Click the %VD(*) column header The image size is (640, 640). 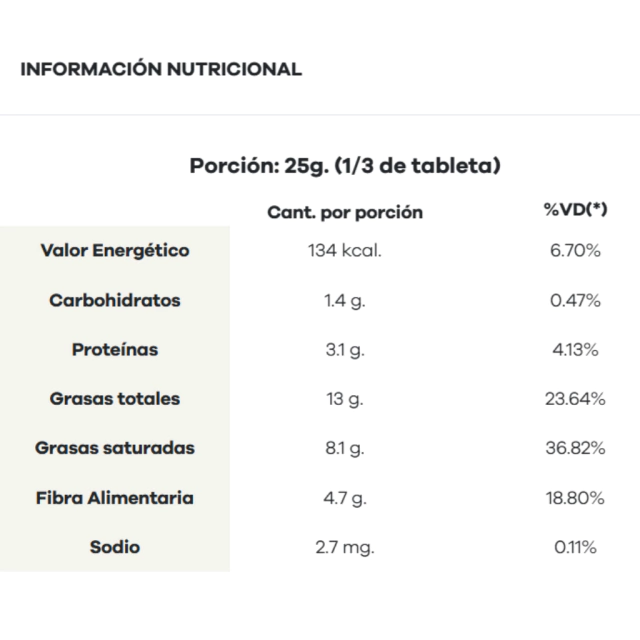click(x=575, y=210)
